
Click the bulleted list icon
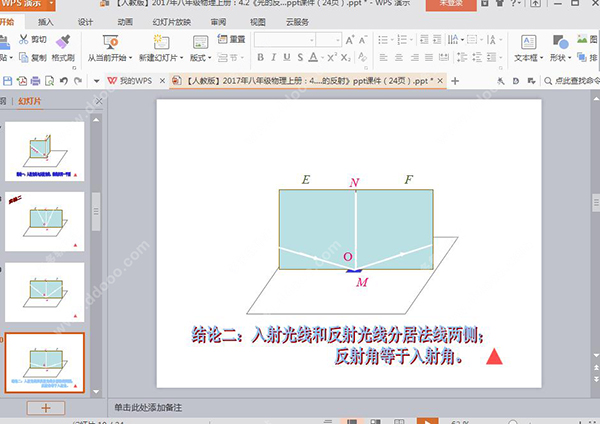(x=385, y=39)
